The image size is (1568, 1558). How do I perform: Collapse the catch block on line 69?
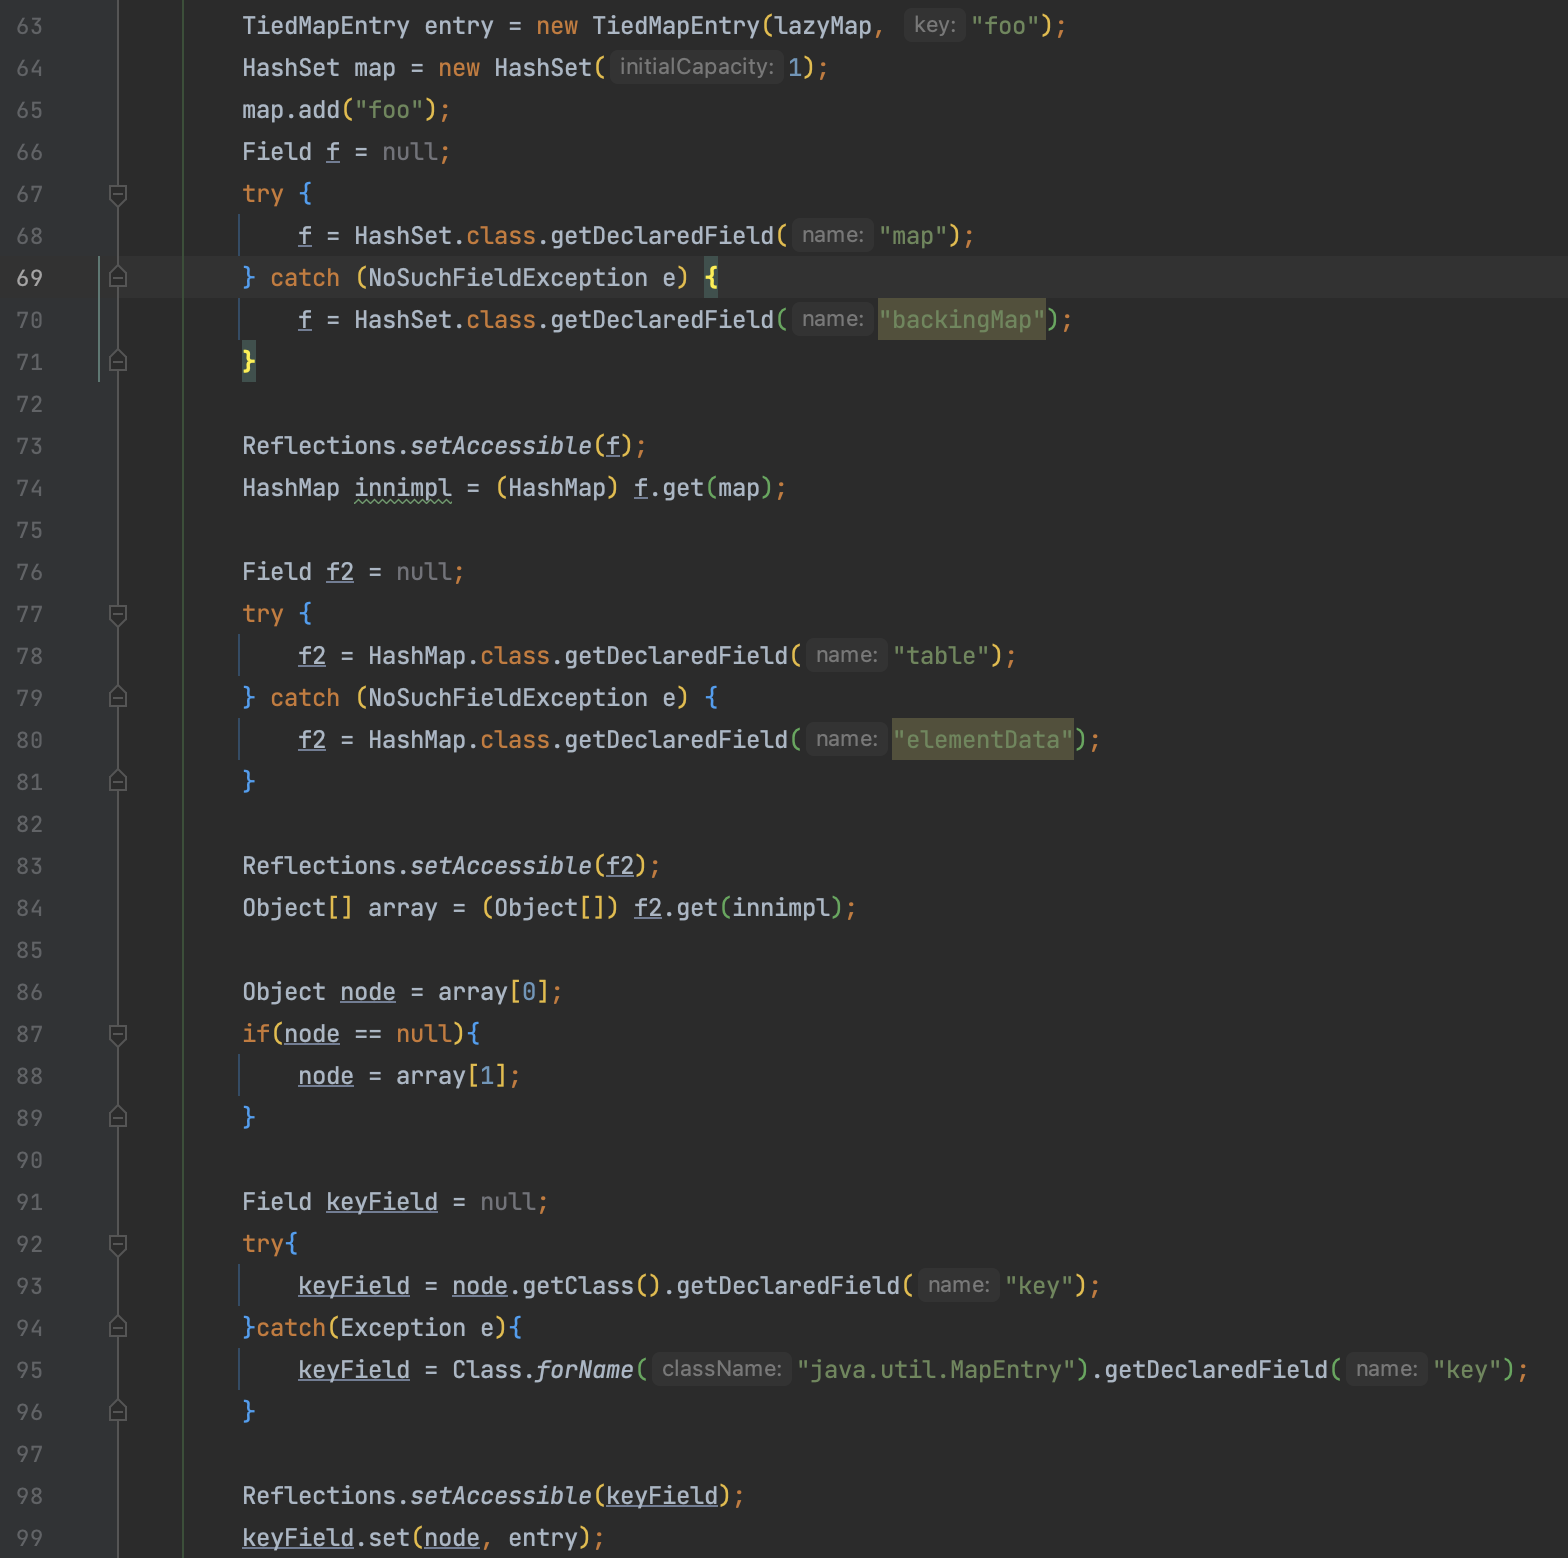coord(117,278)
